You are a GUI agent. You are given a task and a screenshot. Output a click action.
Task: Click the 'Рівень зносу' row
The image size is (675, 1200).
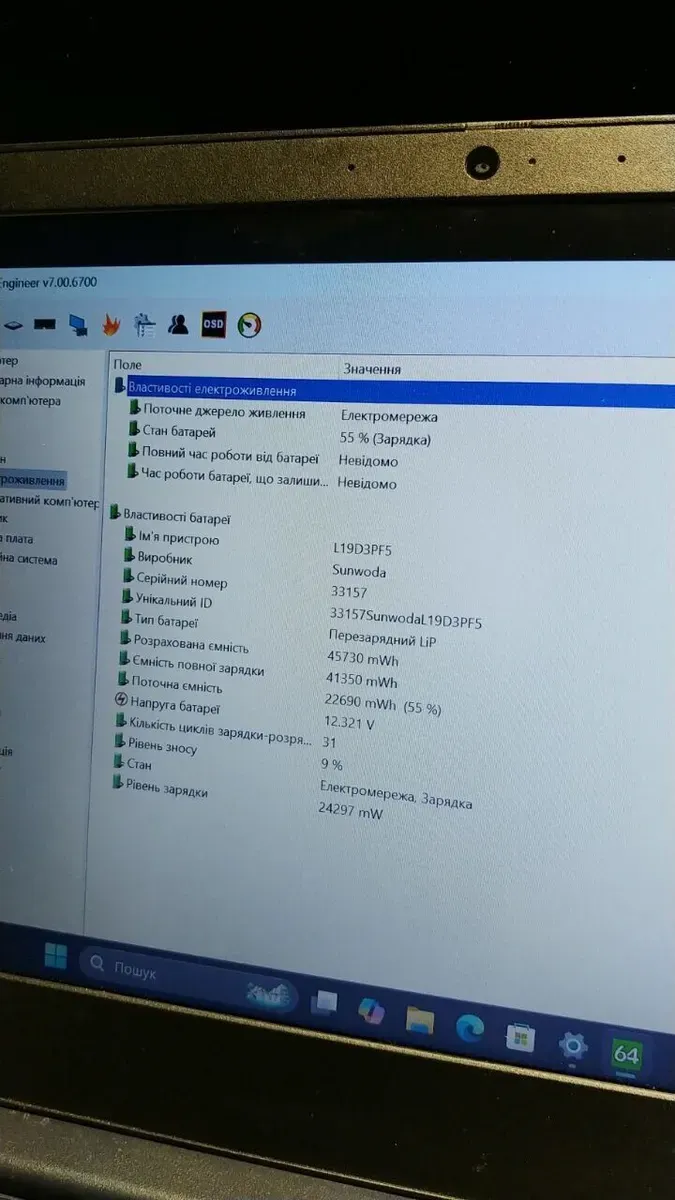[x=162, y=746]
